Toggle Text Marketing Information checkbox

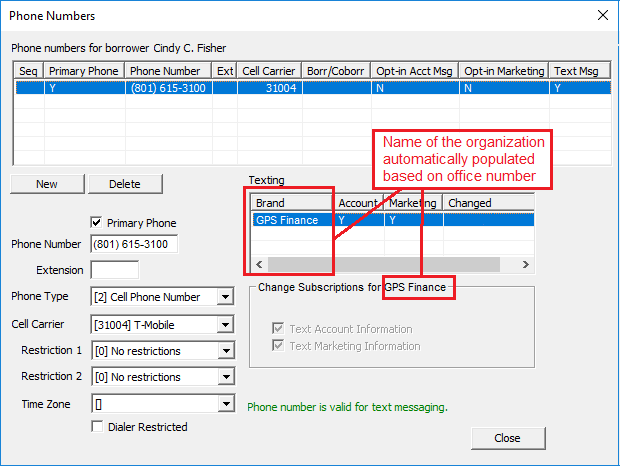pyautogui.click(x=279, y=346)
